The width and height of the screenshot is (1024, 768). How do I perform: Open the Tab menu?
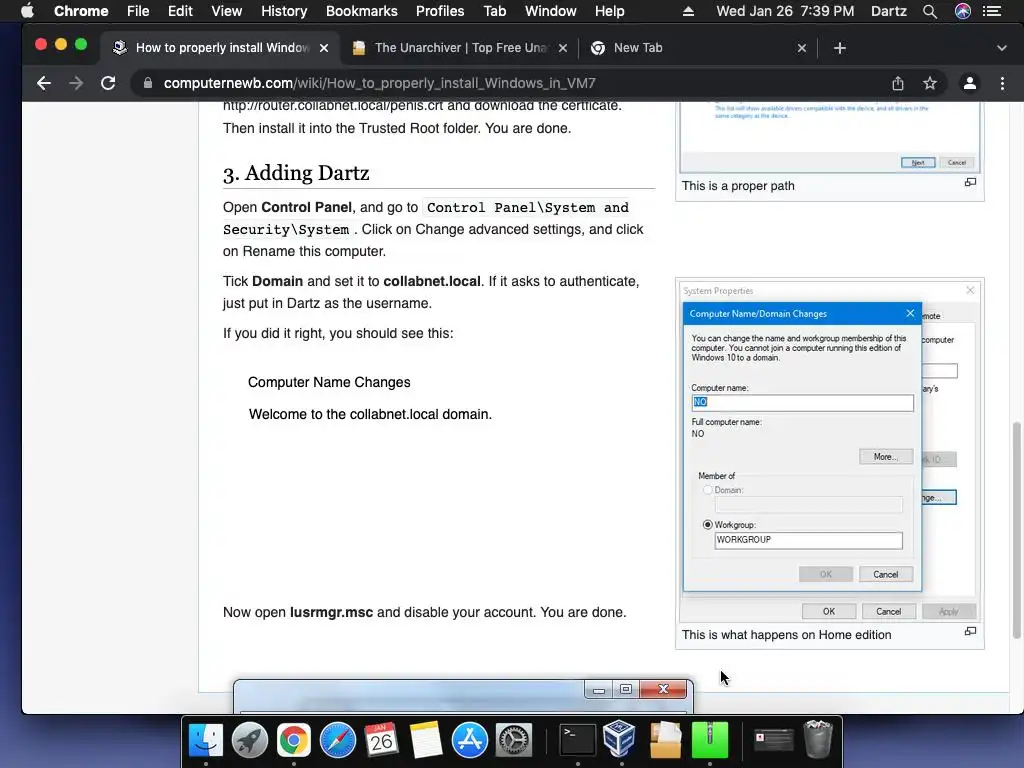pyautogui.click(x=494, y=11)
